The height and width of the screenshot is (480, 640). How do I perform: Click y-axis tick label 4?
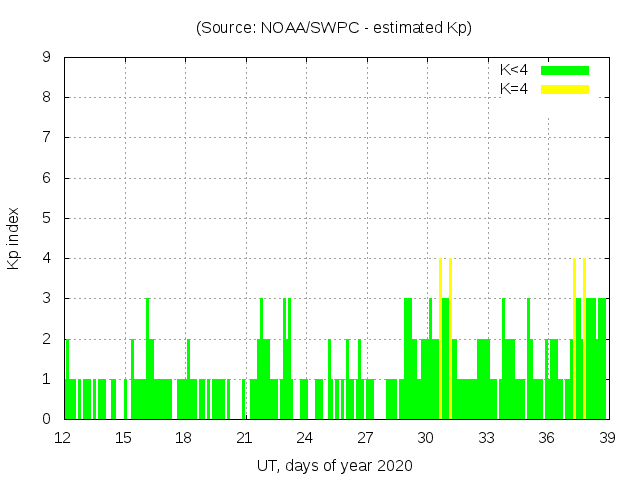(46, 258)
